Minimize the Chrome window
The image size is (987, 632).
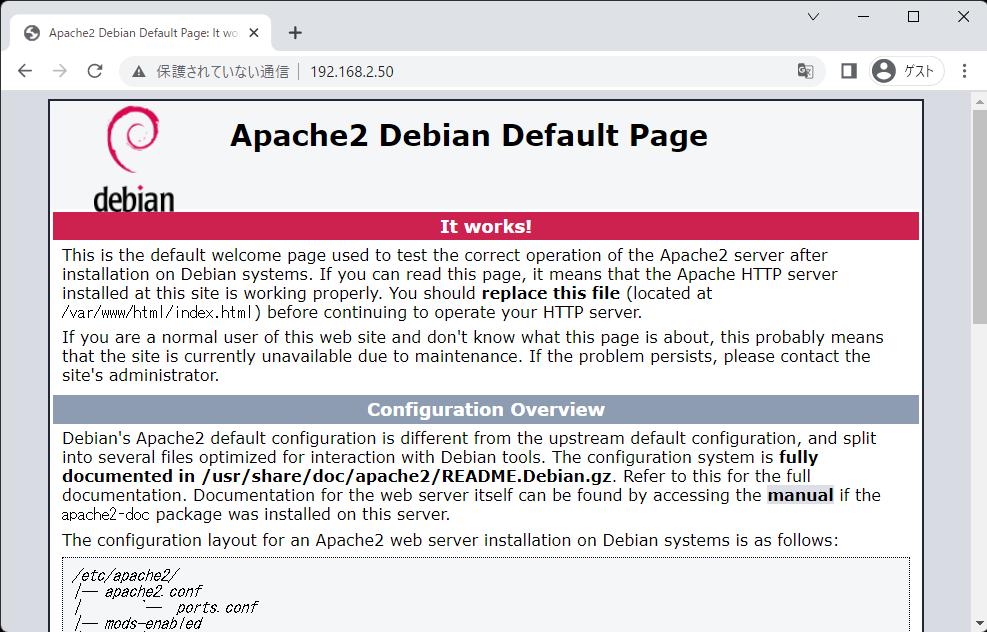point(864,17)
